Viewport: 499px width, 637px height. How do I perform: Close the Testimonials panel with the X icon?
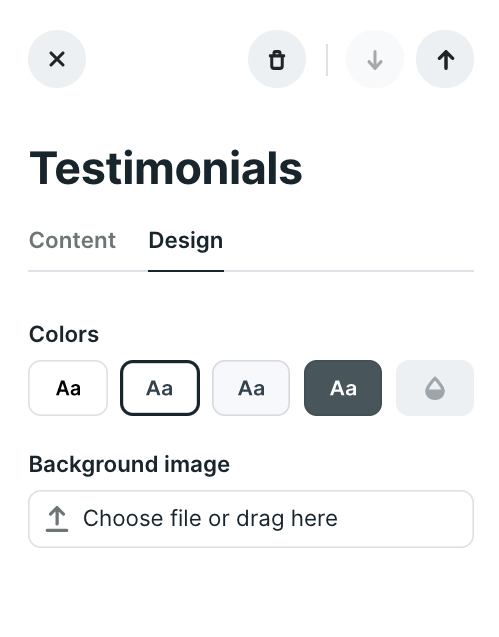[57, 59]
